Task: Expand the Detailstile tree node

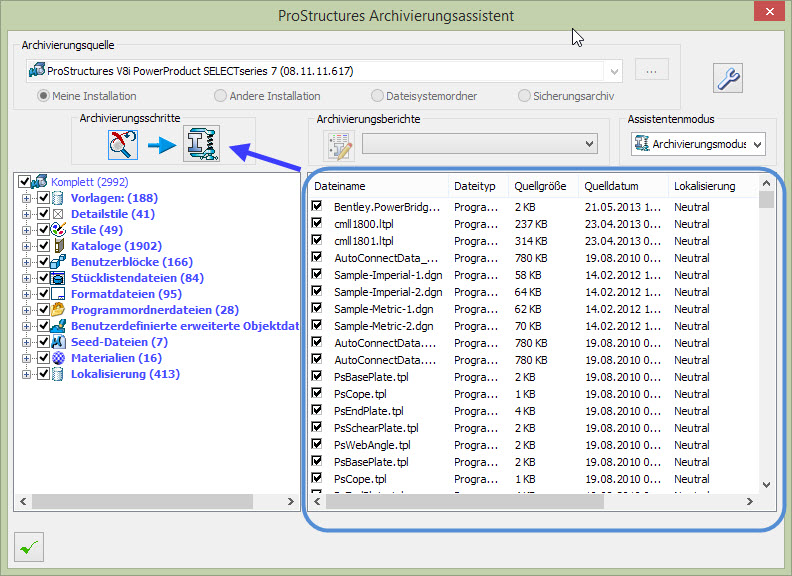Action: (26, 214)
